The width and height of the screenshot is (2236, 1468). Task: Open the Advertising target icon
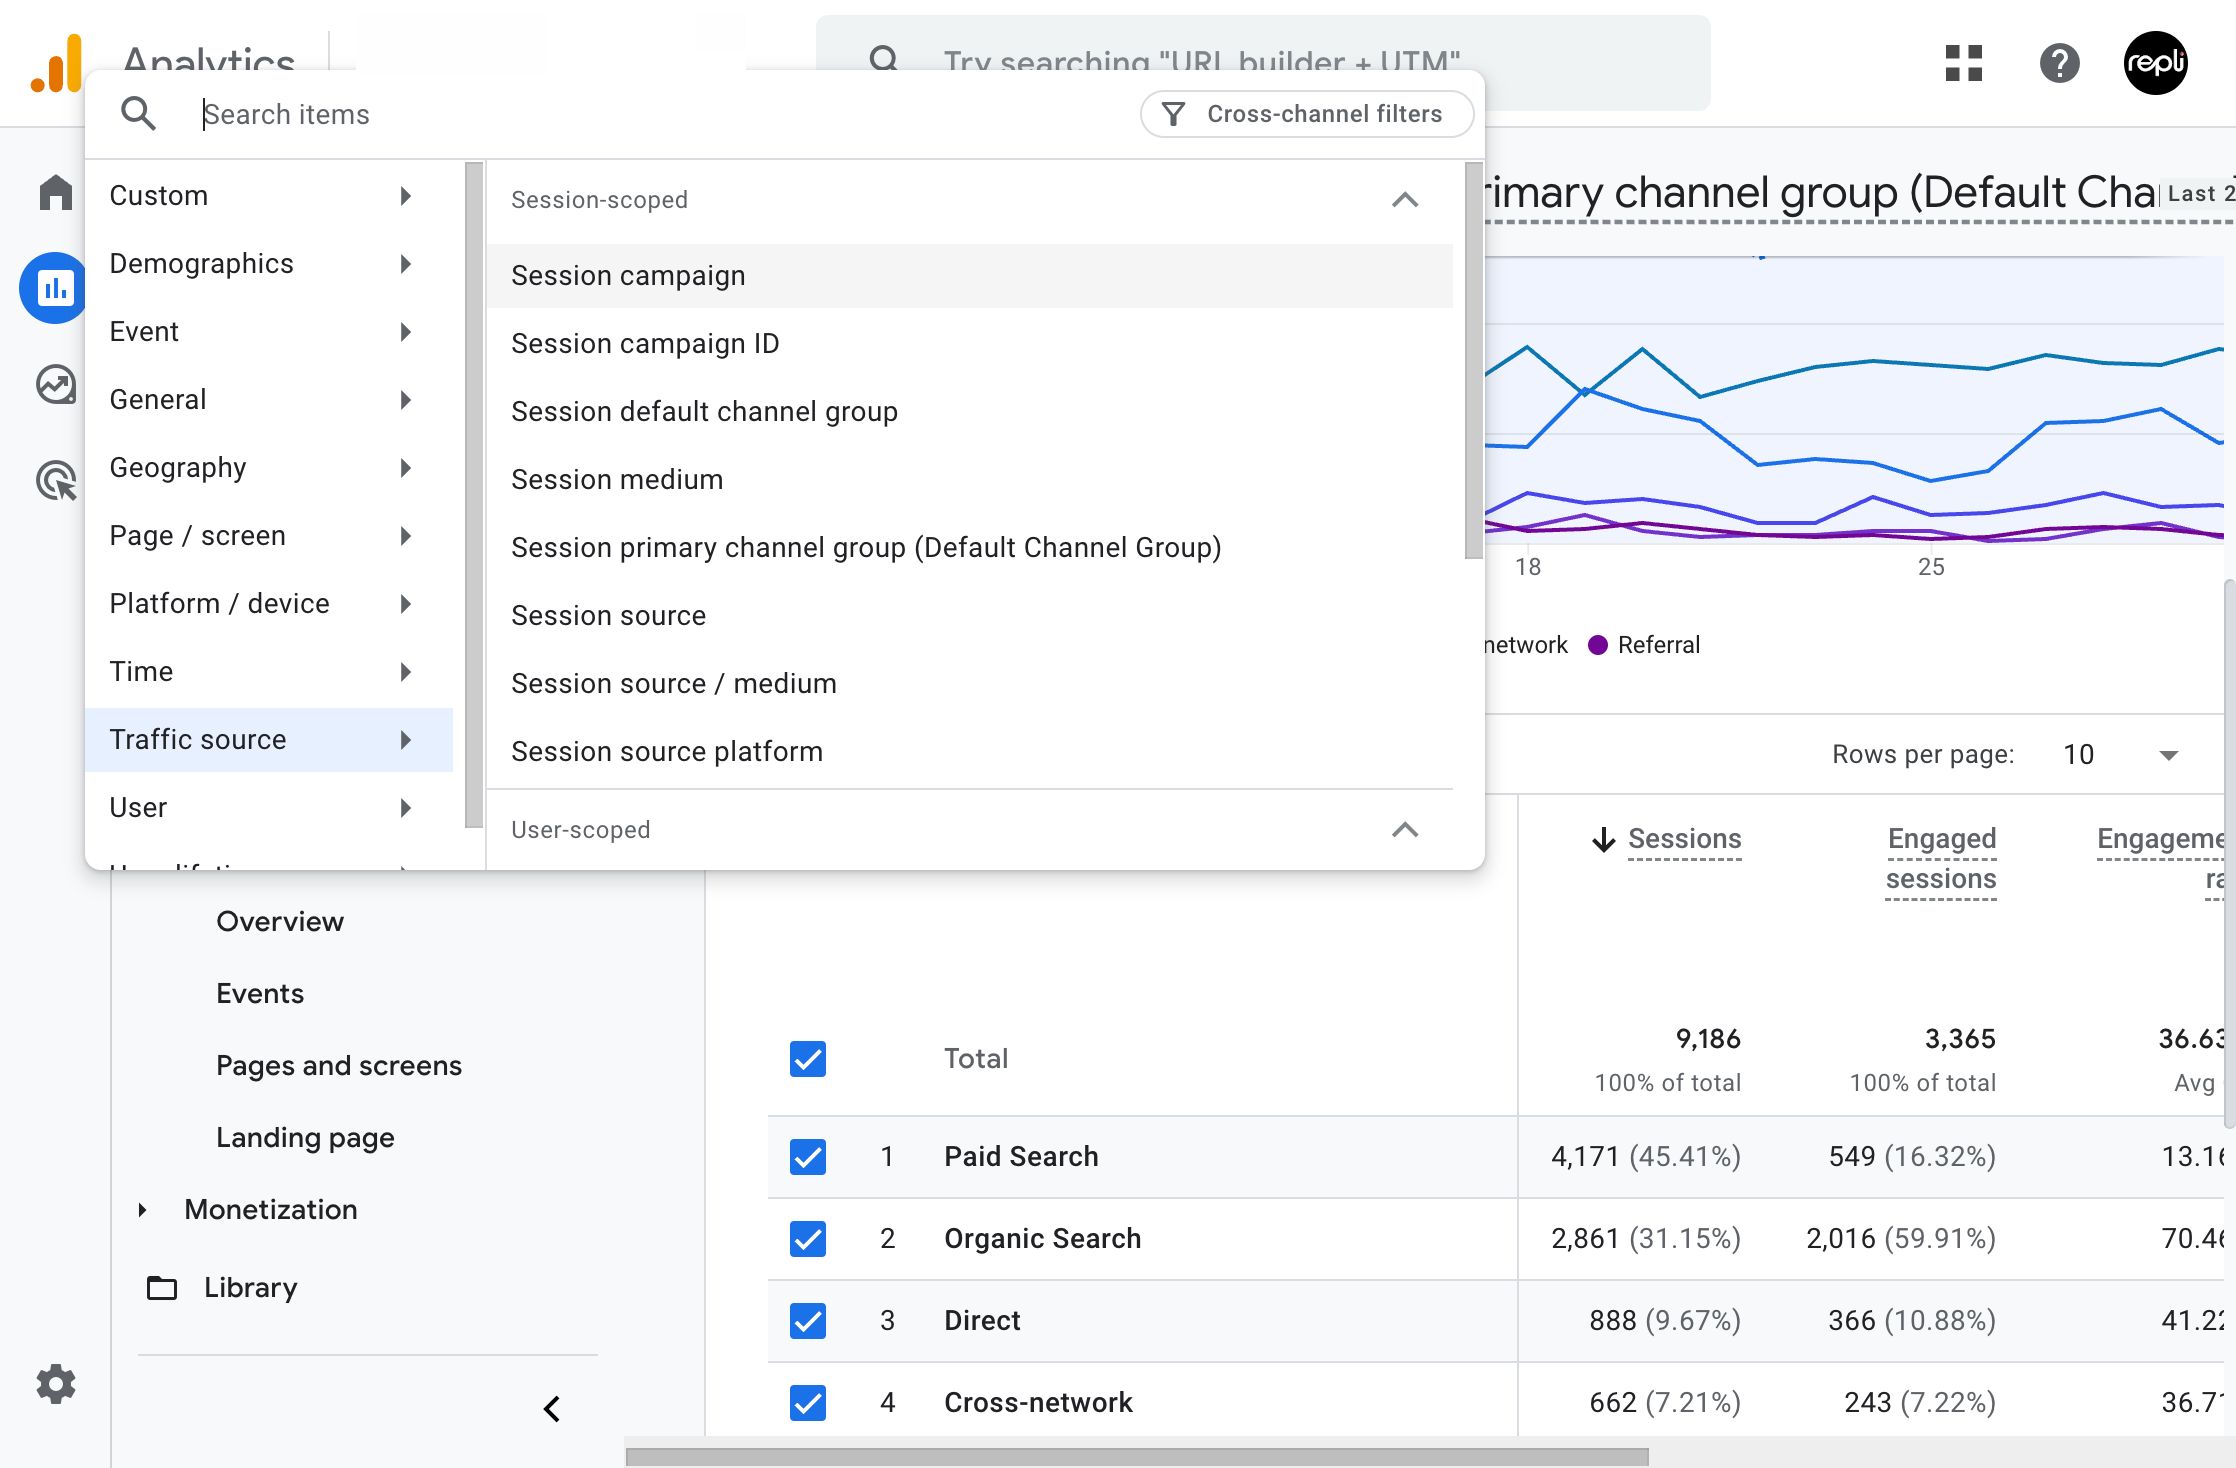56,480
